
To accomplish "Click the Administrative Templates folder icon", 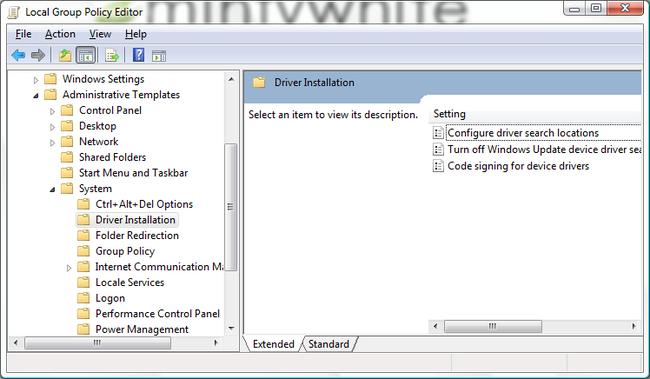I will [51, 95].
